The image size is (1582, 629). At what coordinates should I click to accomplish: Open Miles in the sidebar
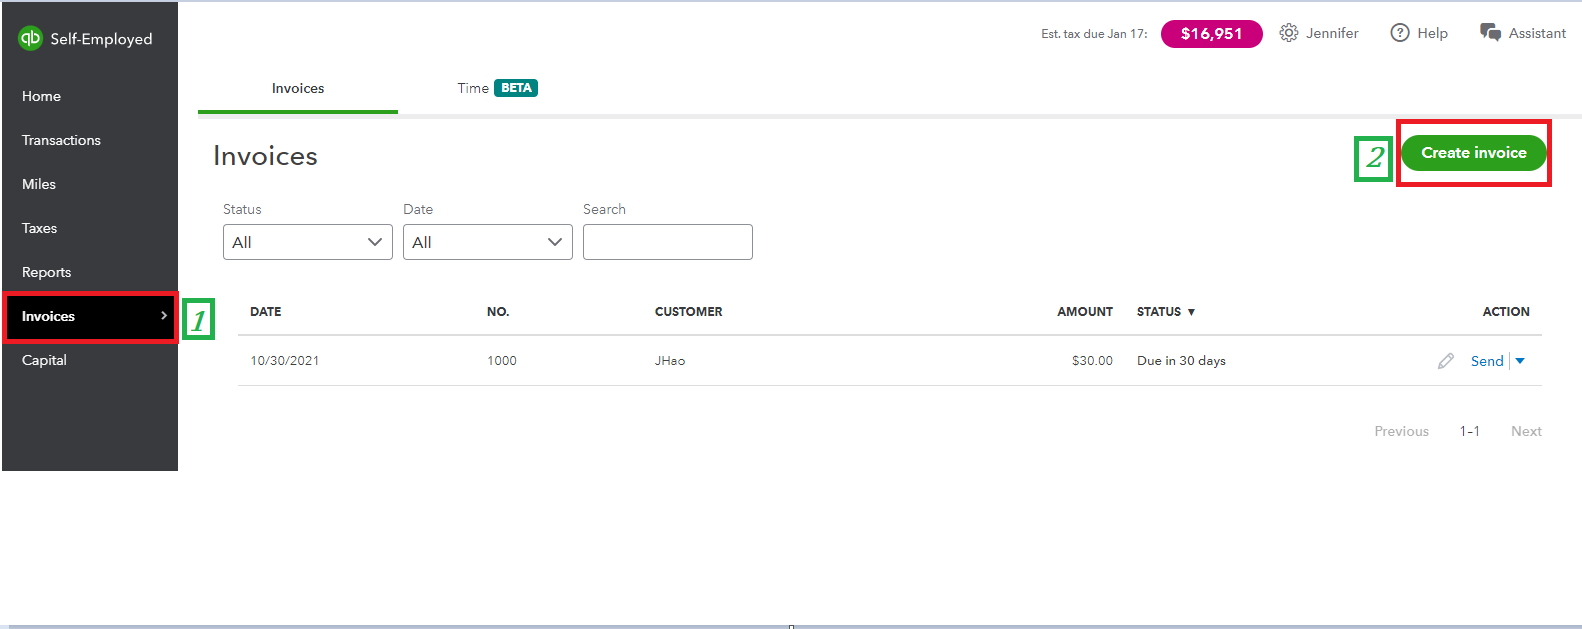[x=39, y=184]
